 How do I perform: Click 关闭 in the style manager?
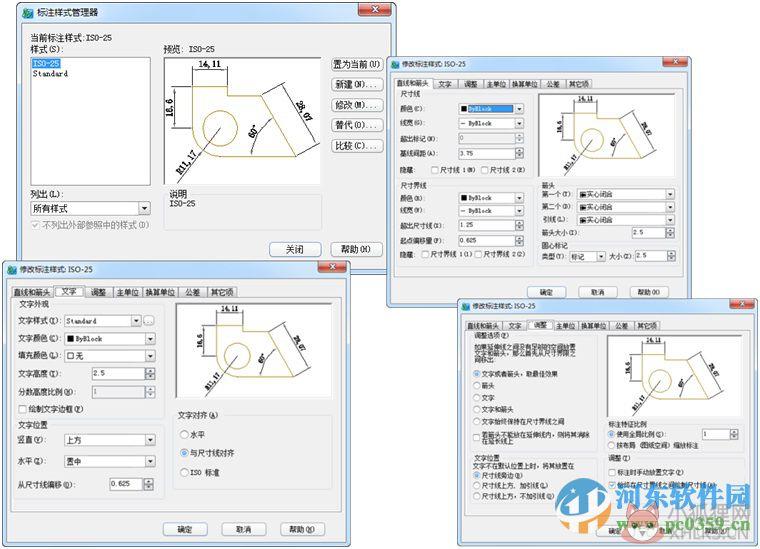(295, 250)
